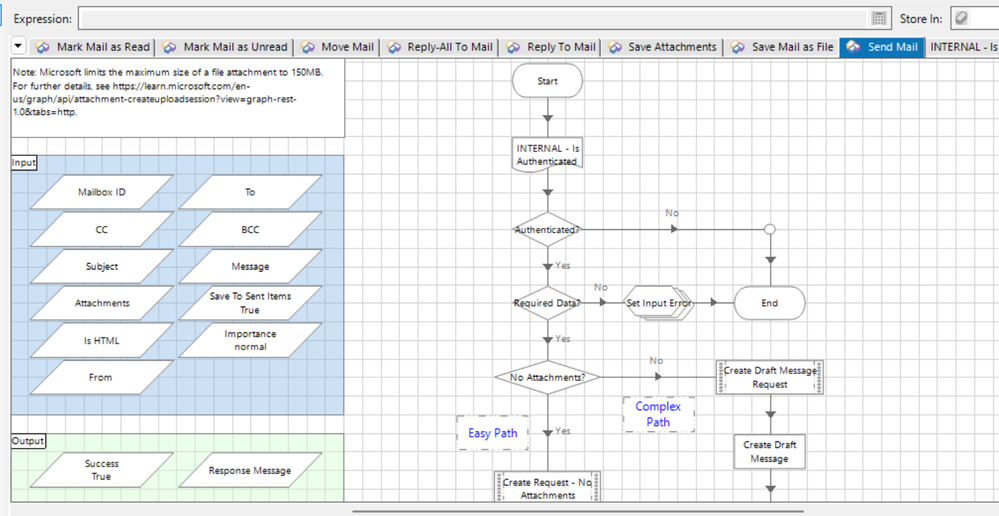
Task: Expand the page tabs dropdown arrow
Action: (18, 47)
